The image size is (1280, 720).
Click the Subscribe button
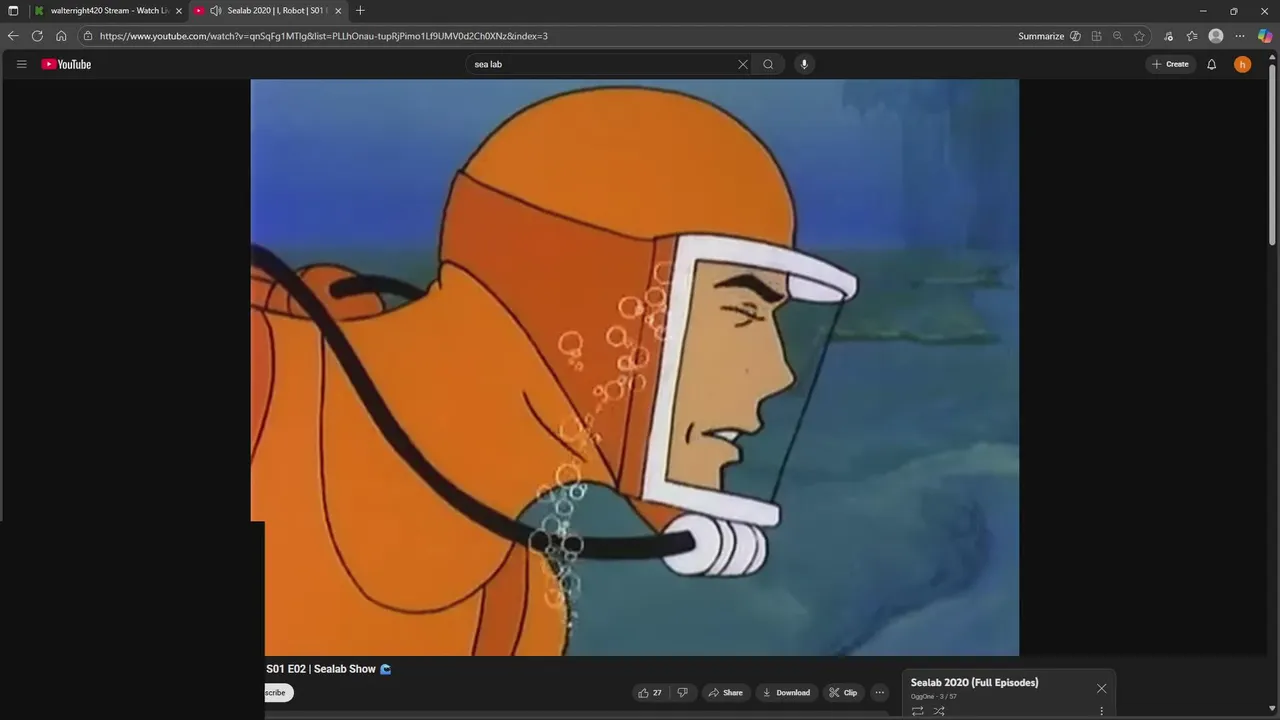278,692
